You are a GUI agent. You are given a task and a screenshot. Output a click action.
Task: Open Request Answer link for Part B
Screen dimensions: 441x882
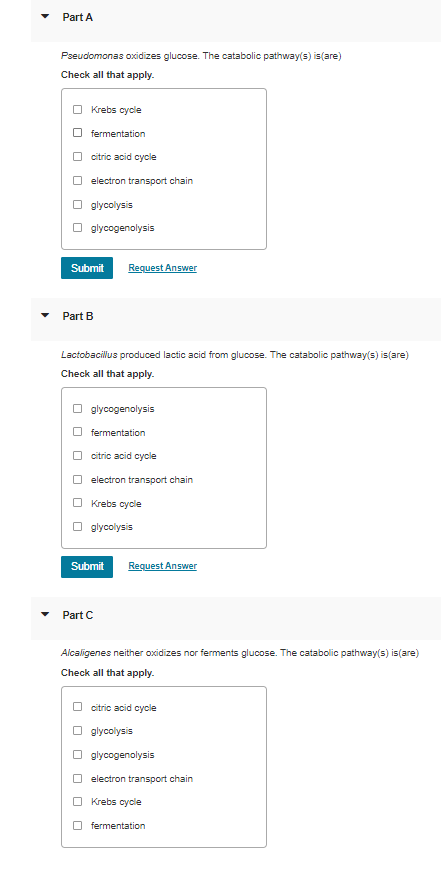163,566
